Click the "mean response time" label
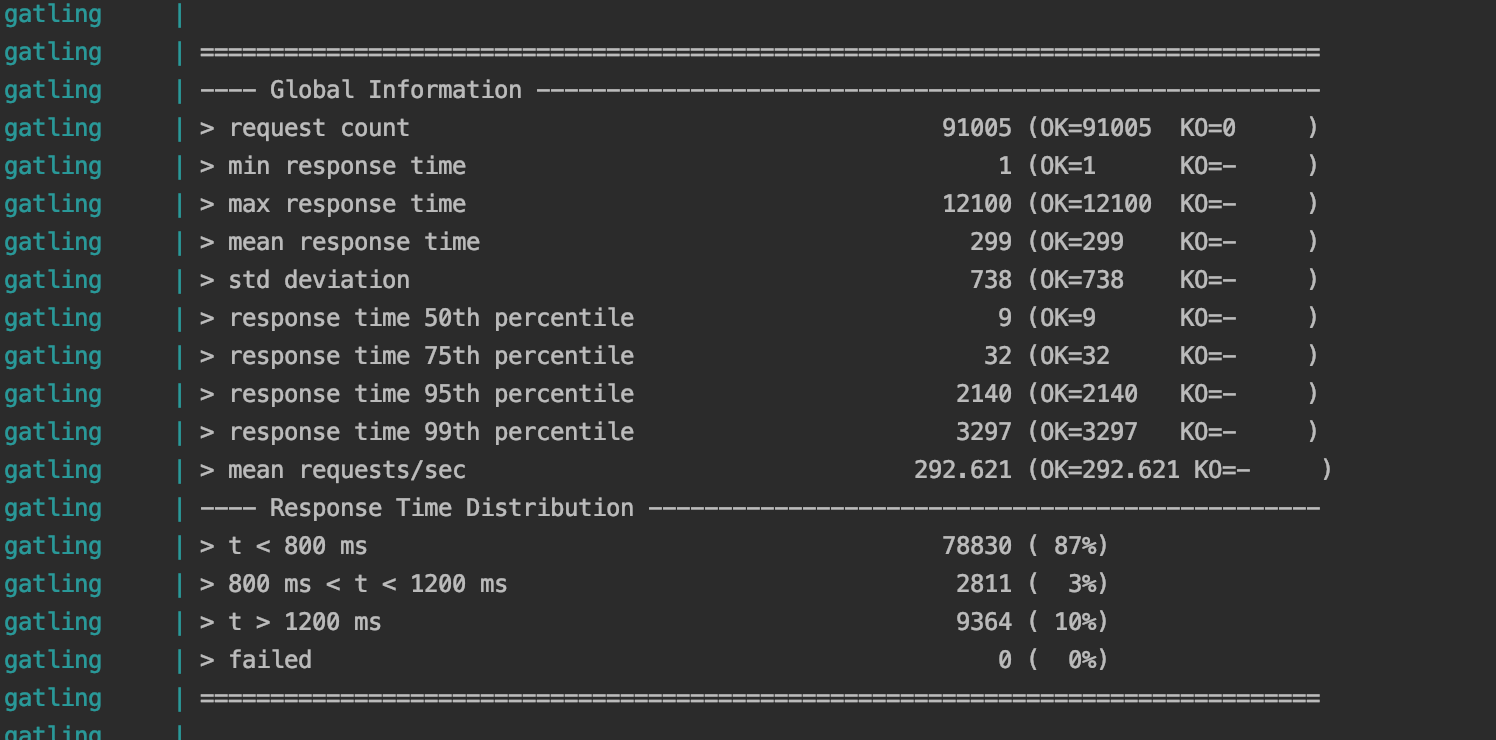This screenshot has width=1496, height=740. pyautogui.click(x=353, y=242)
